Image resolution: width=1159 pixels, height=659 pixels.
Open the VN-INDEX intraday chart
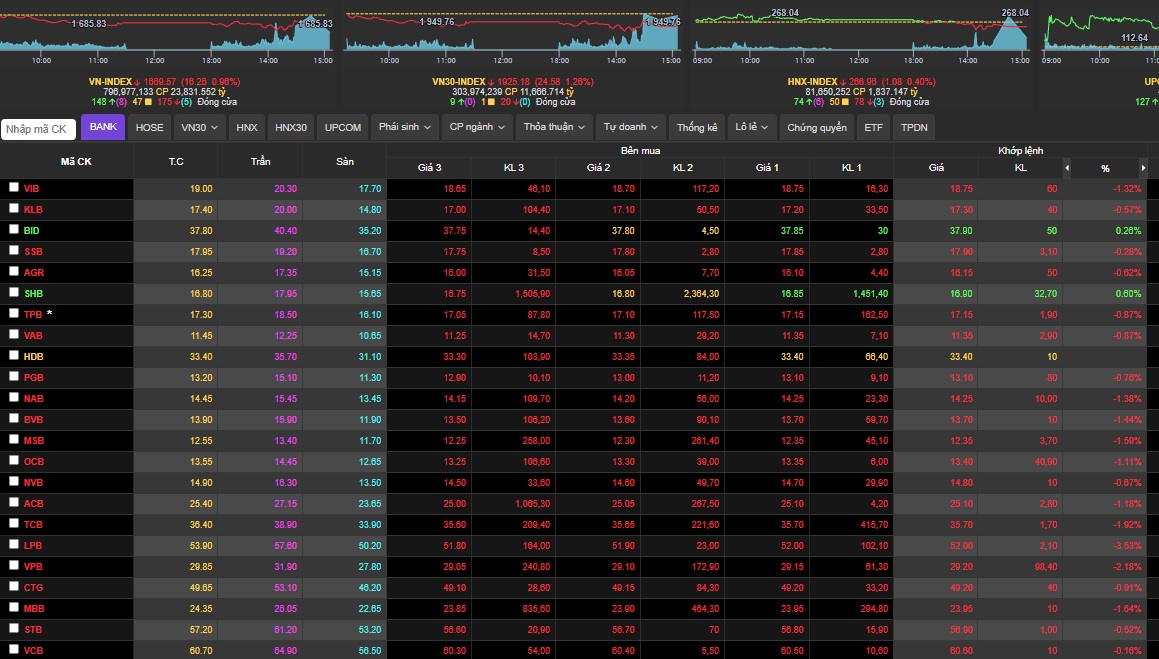pos(166,33)
